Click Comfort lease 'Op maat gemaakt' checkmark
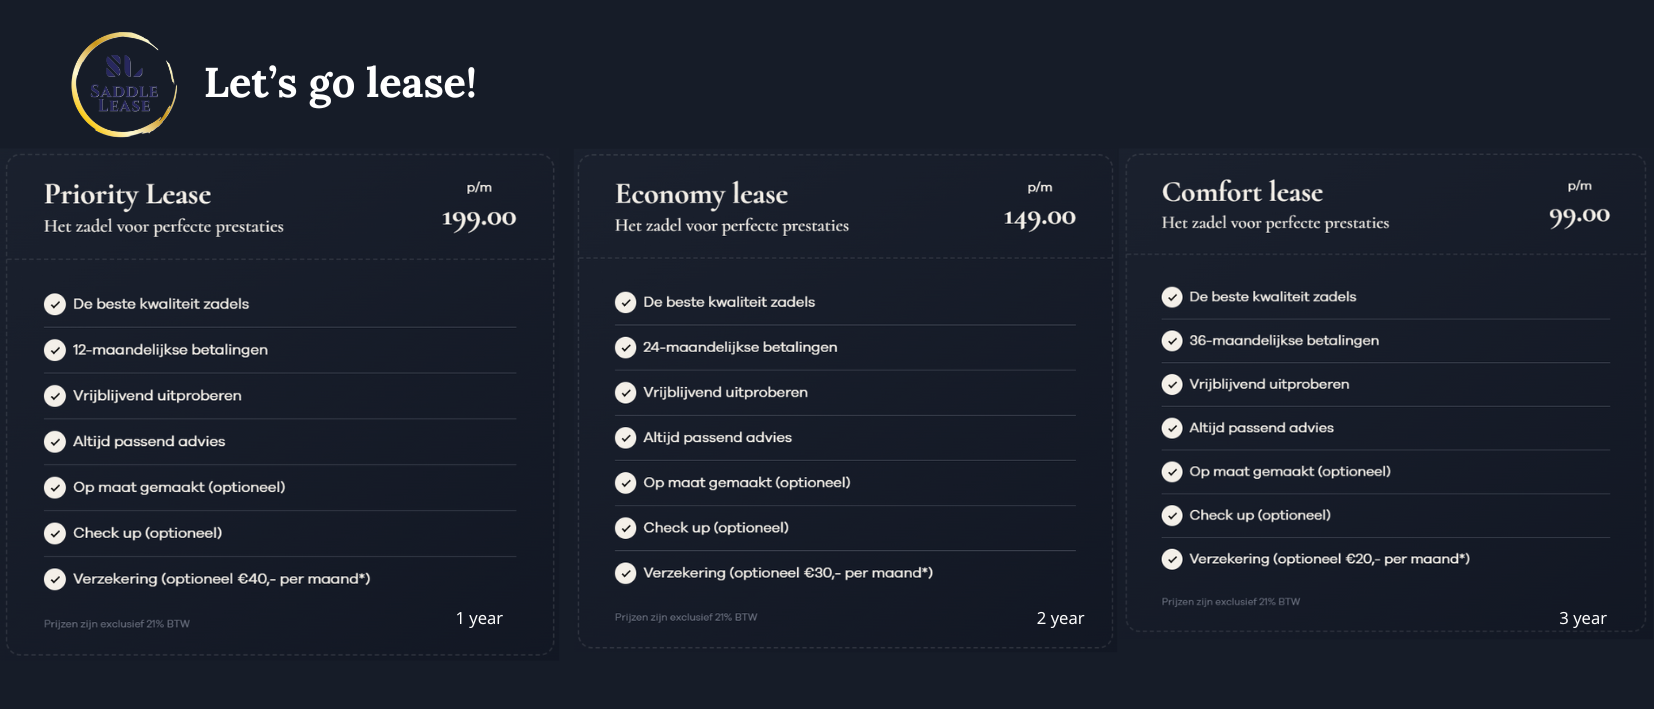The height and width of the screenshot is (709, 1654). pyautogui.click(x=1172, y=472)
